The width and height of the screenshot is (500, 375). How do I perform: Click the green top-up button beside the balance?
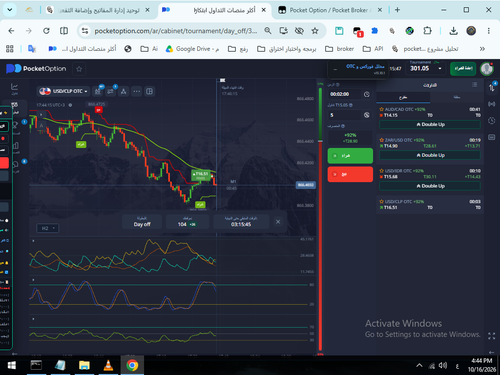click(x=463, y=68)
